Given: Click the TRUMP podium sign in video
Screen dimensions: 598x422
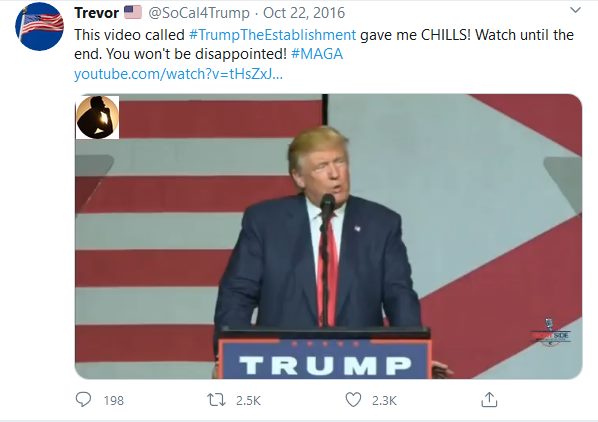Looking at the screenshot, I should 325,359.
